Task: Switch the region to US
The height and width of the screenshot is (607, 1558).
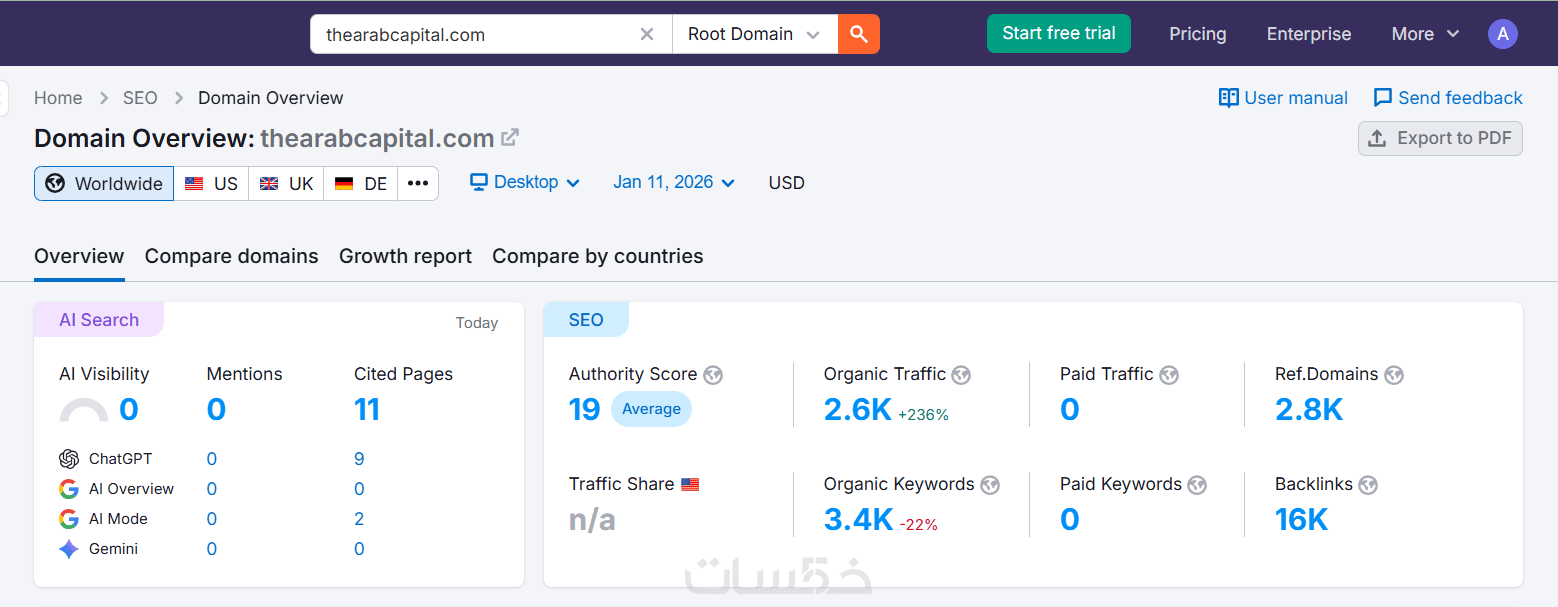Action: (x=212, y=183)
